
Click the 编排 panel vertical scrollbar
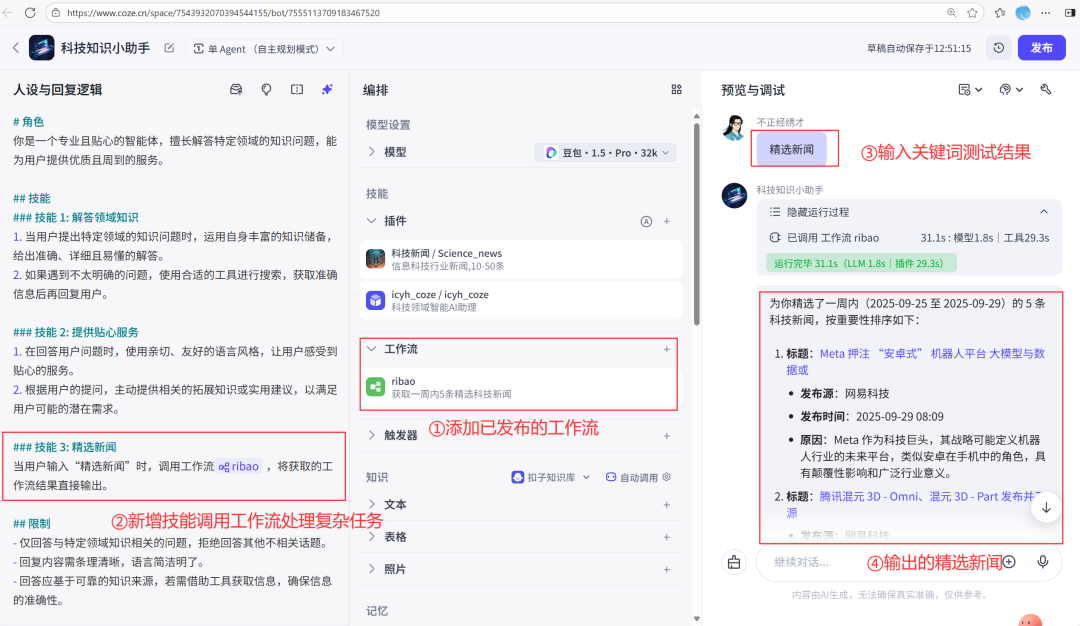click(x=696, y=224)
